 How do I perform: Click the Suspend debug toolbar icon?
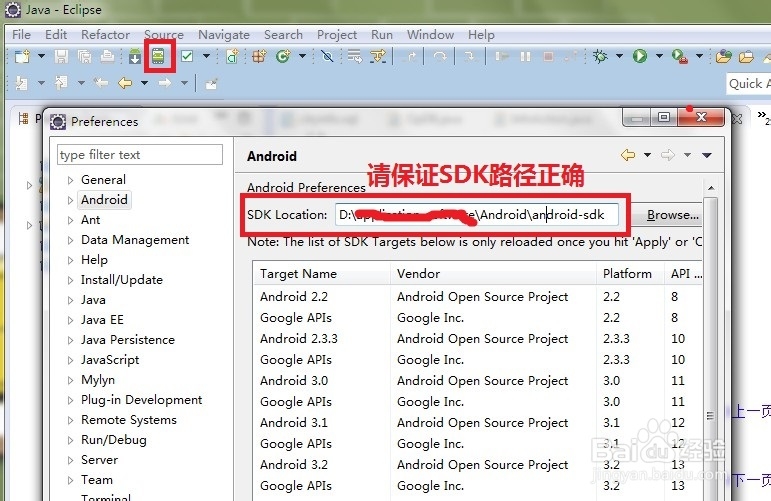[525, 57]
